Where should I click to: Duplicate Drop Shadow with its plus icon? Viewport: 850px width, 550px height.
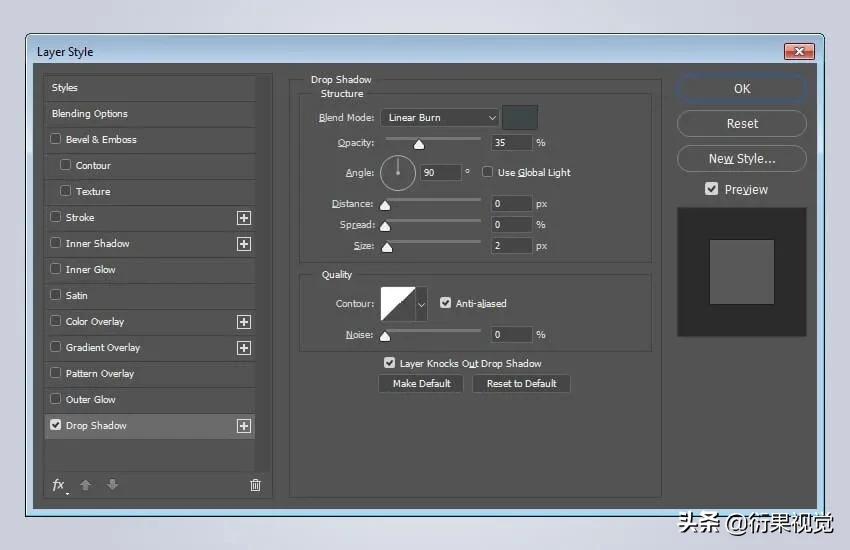[244, 426]
